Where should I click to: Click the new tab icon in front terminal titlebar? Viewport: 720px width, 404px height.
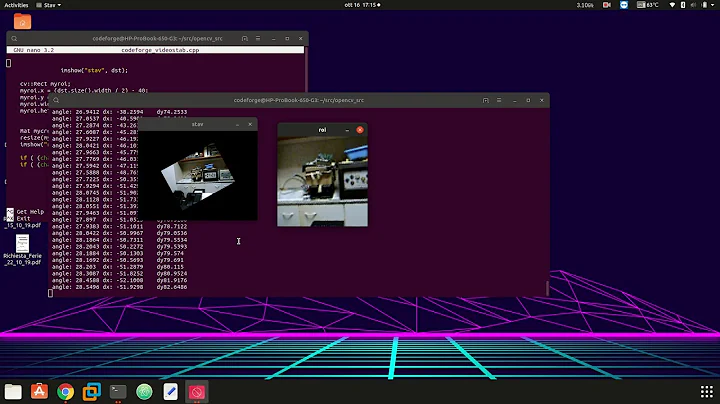(x=485, y=100)
